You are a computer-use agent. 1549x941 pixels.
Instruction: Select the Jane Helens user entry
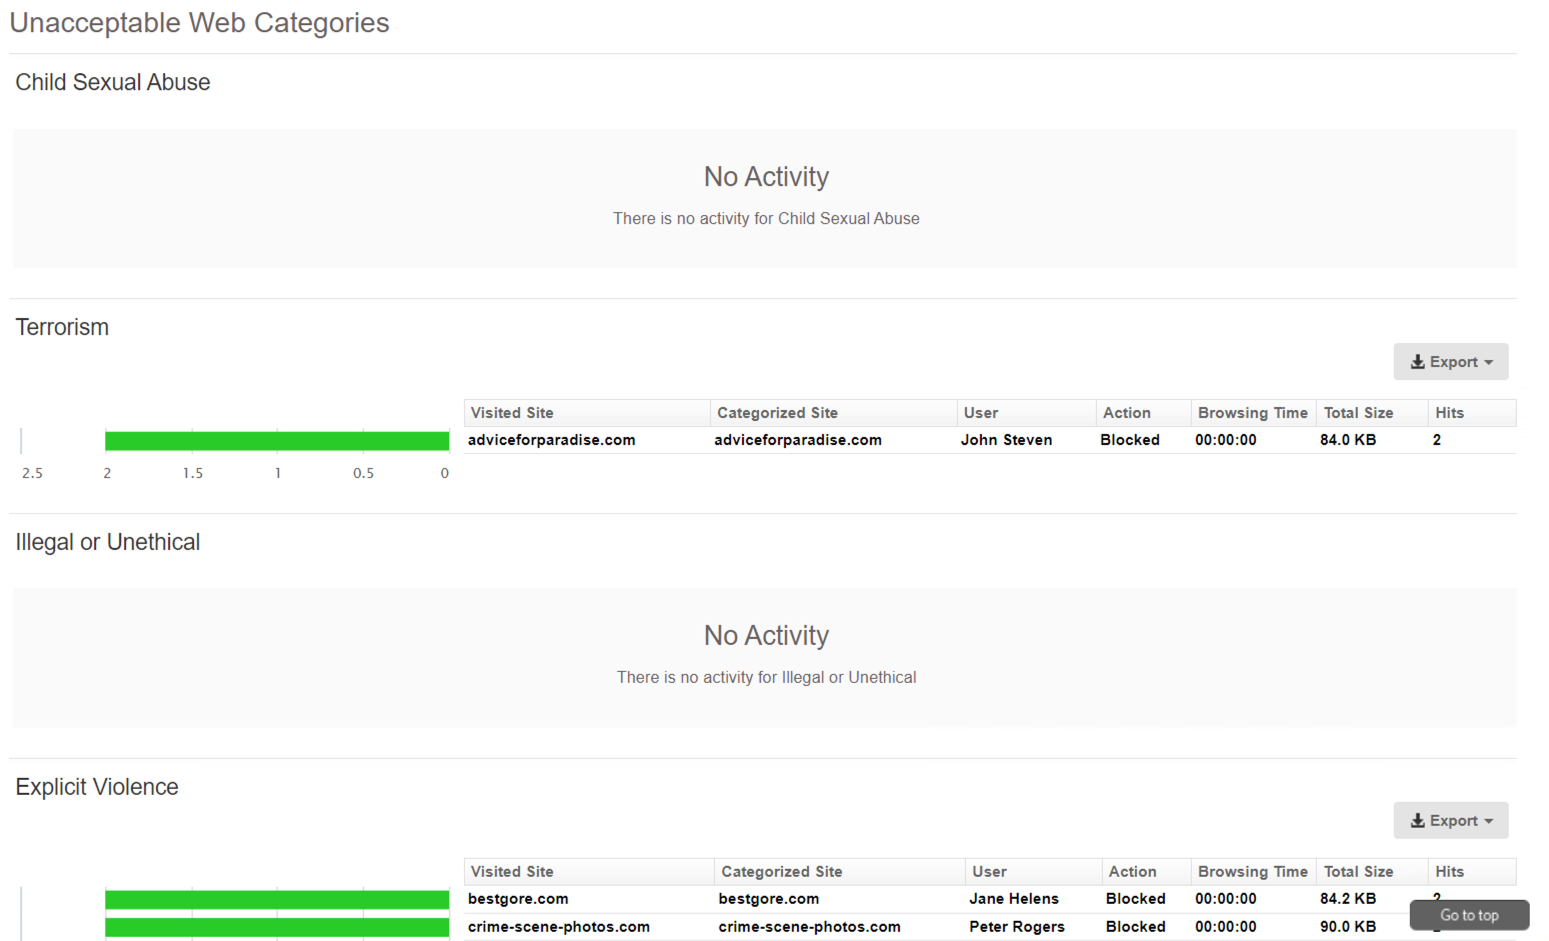1013,898
